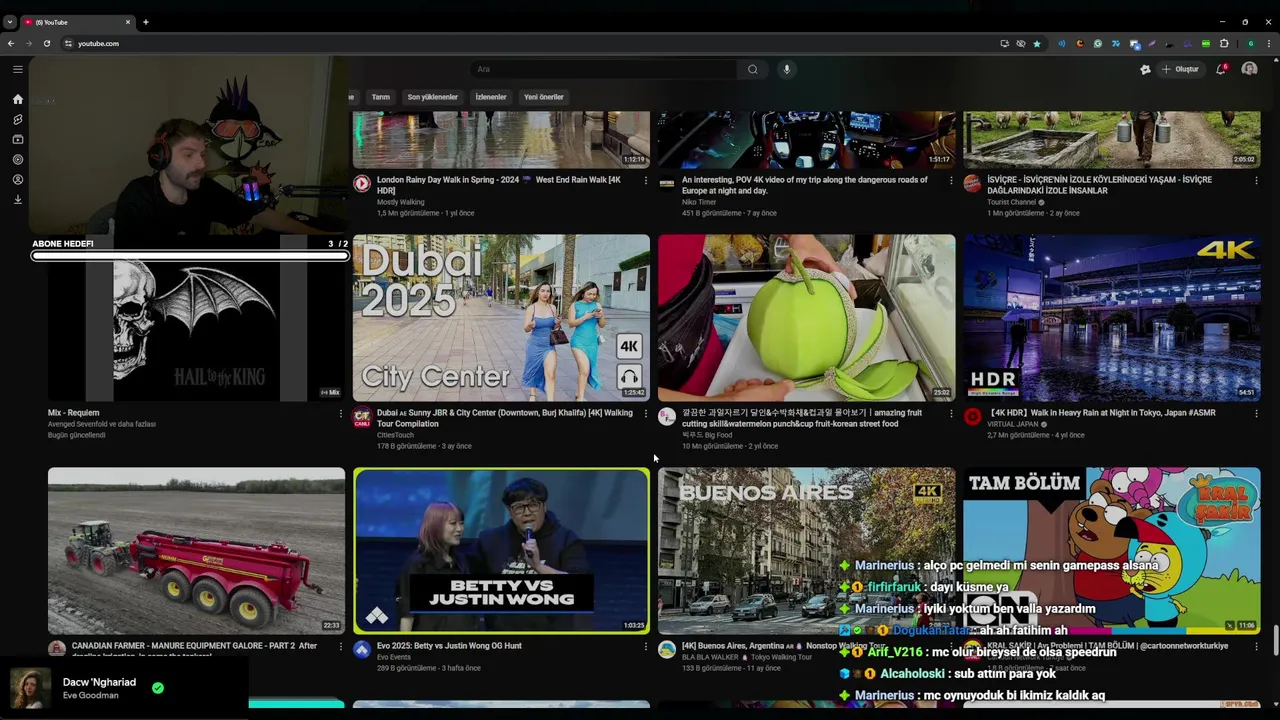1280x720 pixels.
Task: Select the 'Tanım' filter chip
Action: pyautogui.click(x=381, y=97)
